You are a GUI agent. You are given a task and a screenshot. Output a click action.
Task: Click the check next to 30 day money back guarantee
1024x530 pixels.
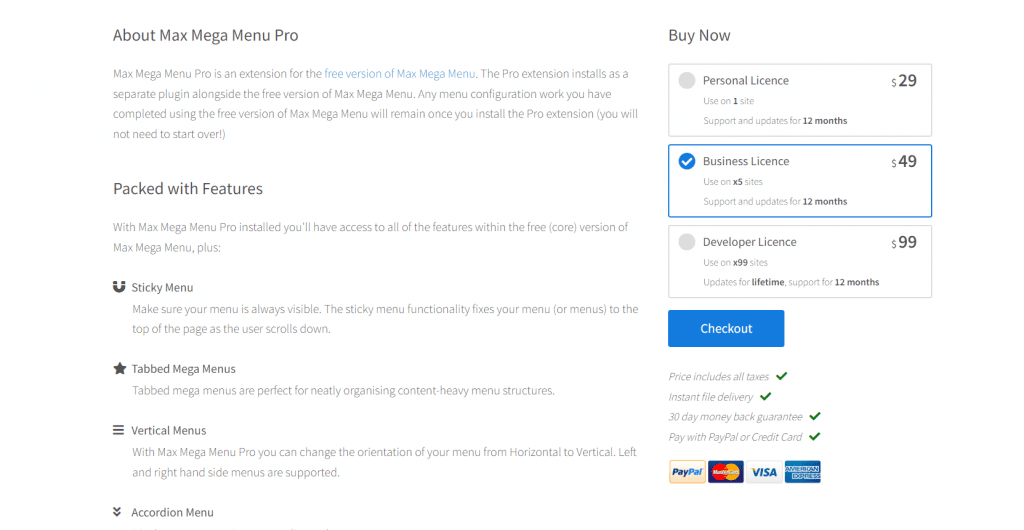tap(815, 416)
